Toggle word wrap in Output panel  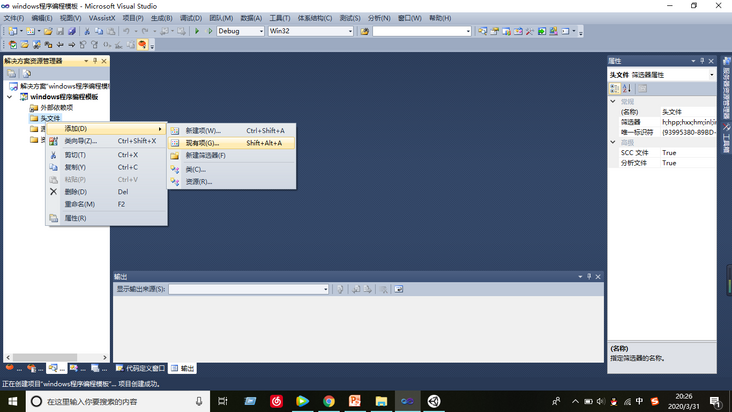(x=399, y=289)
